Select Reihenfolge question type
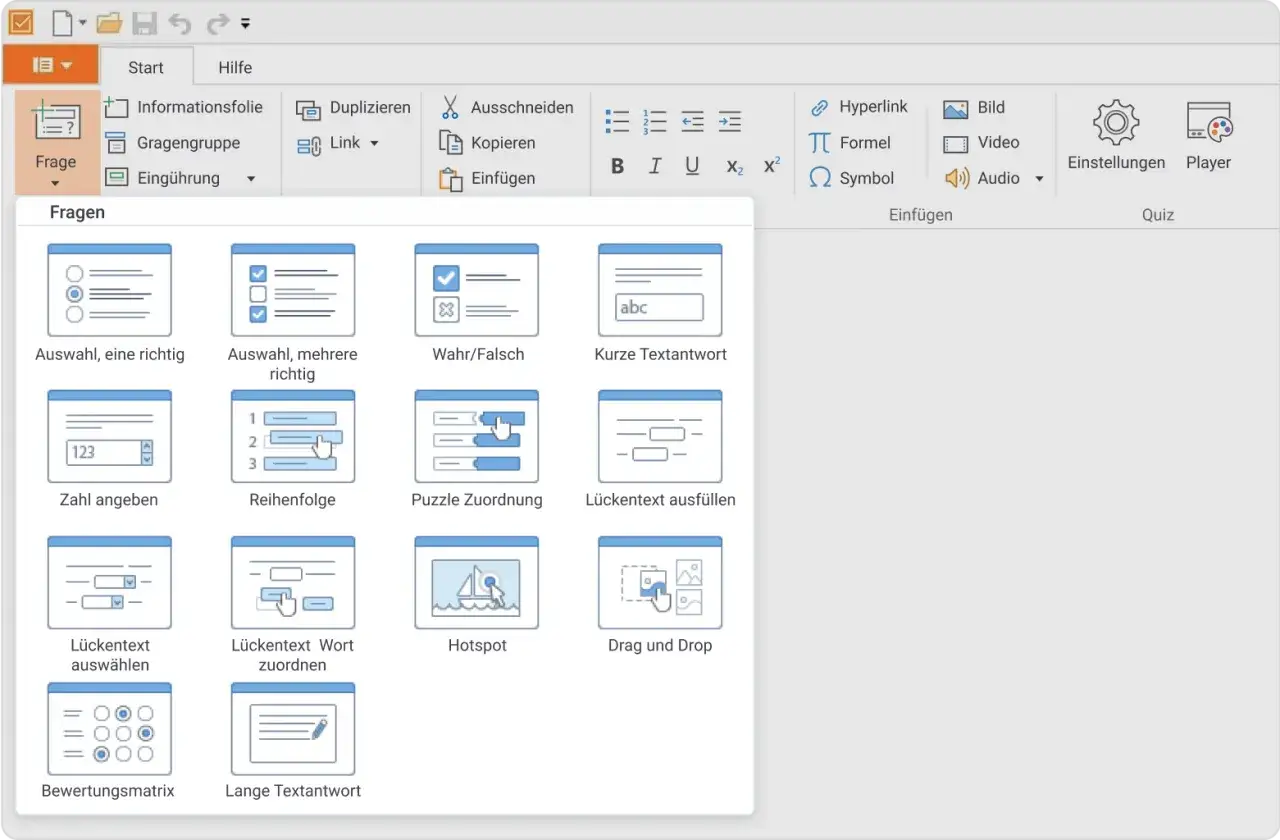The width and height of the screenshot is (1280, 840). [x=293, y=448]
